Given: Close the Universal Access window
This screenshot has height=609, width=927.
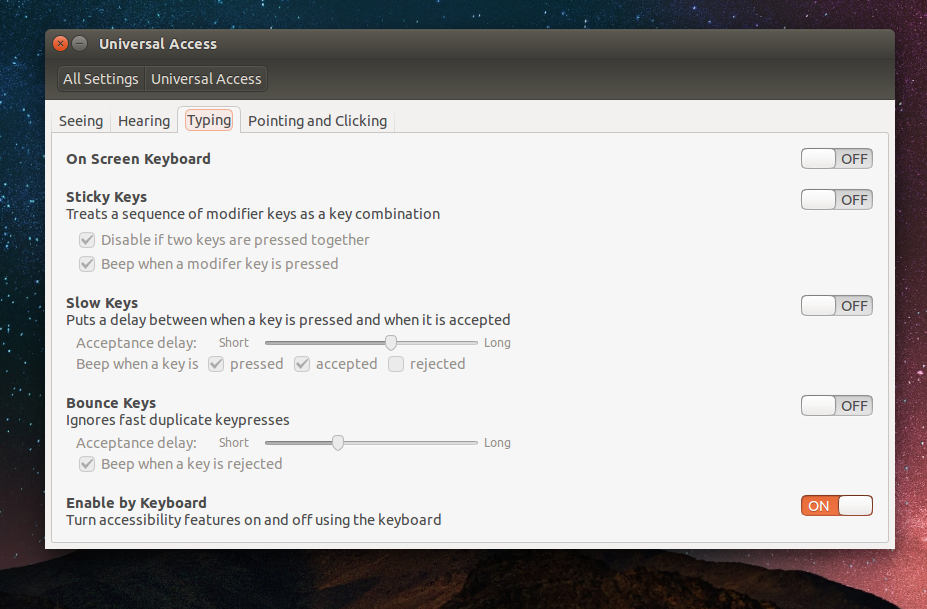Looking at the screenshot, I should 60,44.
